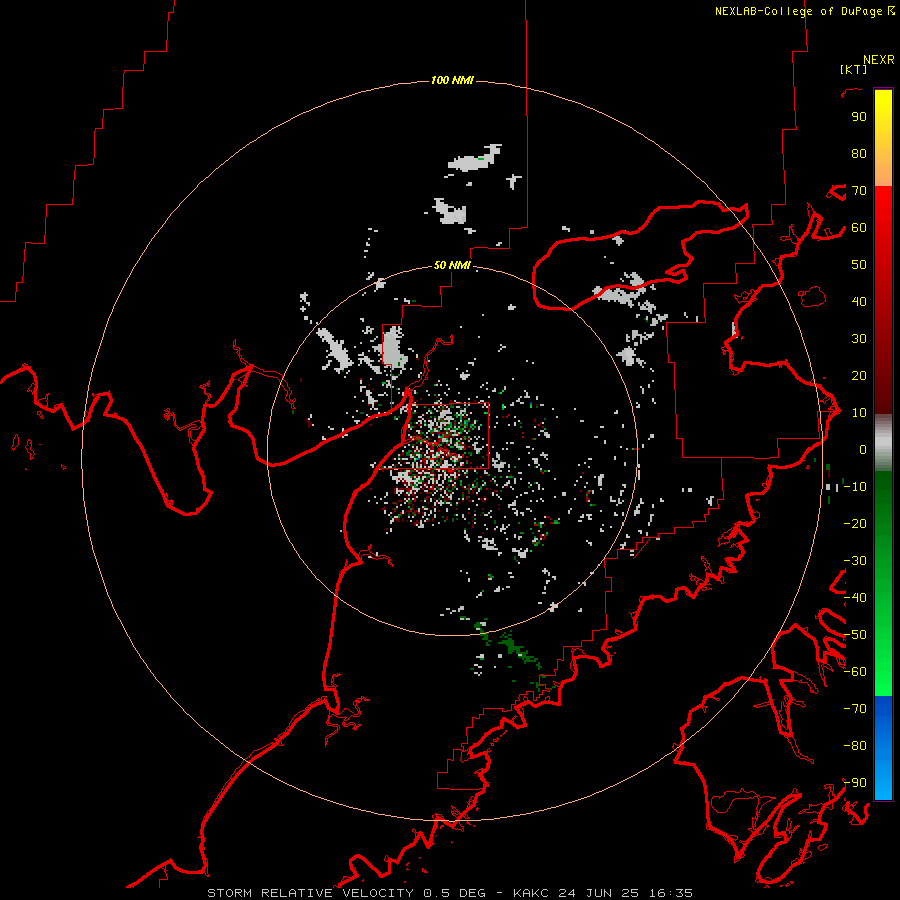Click the -90 value on the velocity scale
This screenshot has width=900, height=900.
[855, 783]
